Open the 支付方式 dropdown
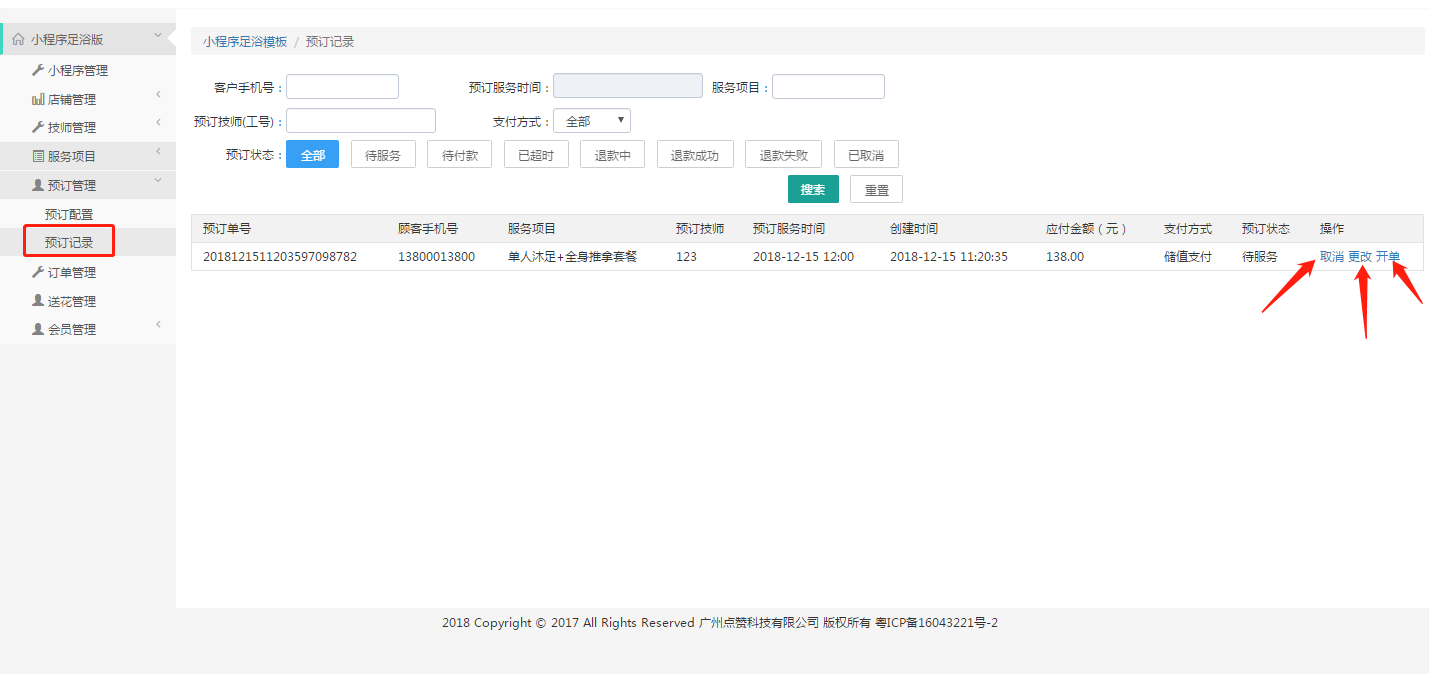 tap(591, 121)
